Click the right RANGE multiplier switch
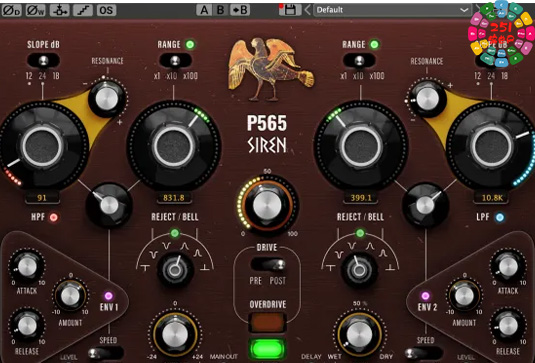This screenshot has width=535, height=363. coord(359,61)
